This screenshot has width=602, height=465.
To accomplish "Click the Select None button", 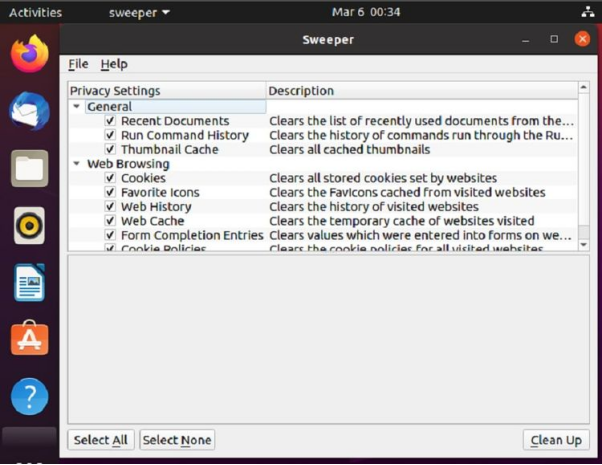I will coord(177,440).
